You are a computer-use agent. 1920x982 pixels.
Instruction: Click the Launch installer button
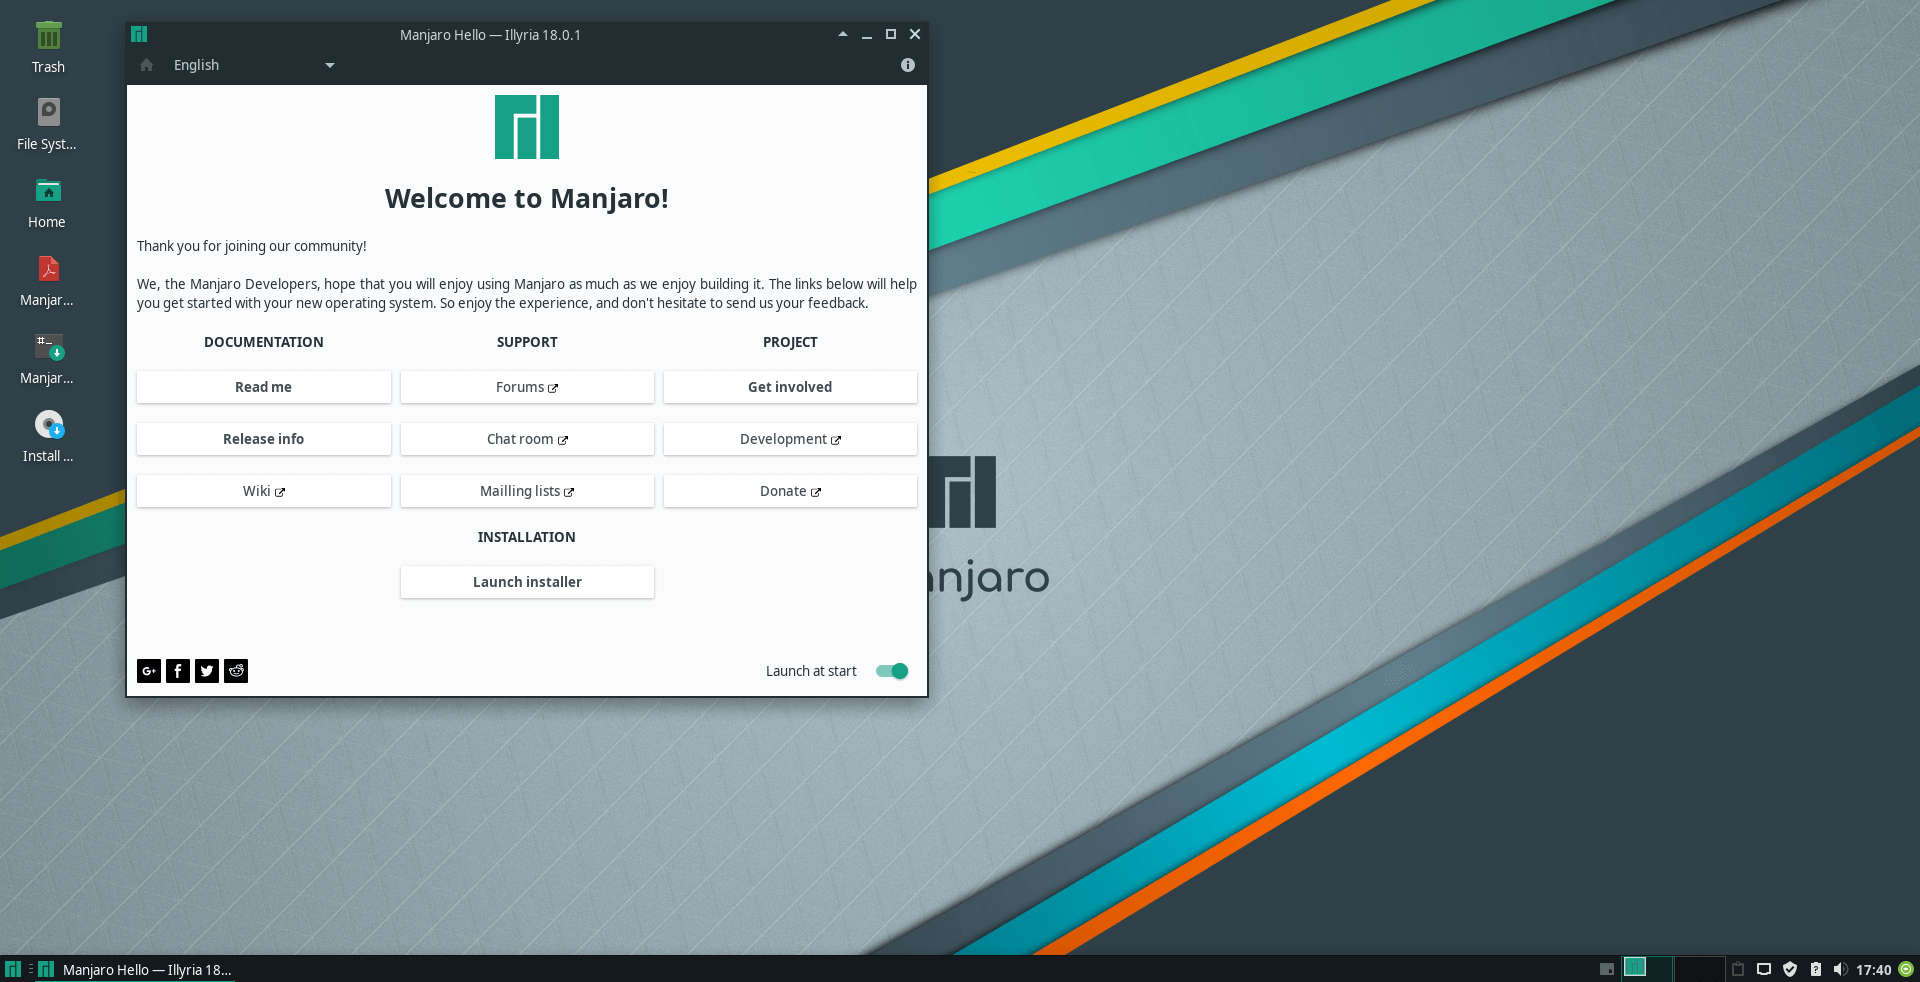tap(527, 582)
